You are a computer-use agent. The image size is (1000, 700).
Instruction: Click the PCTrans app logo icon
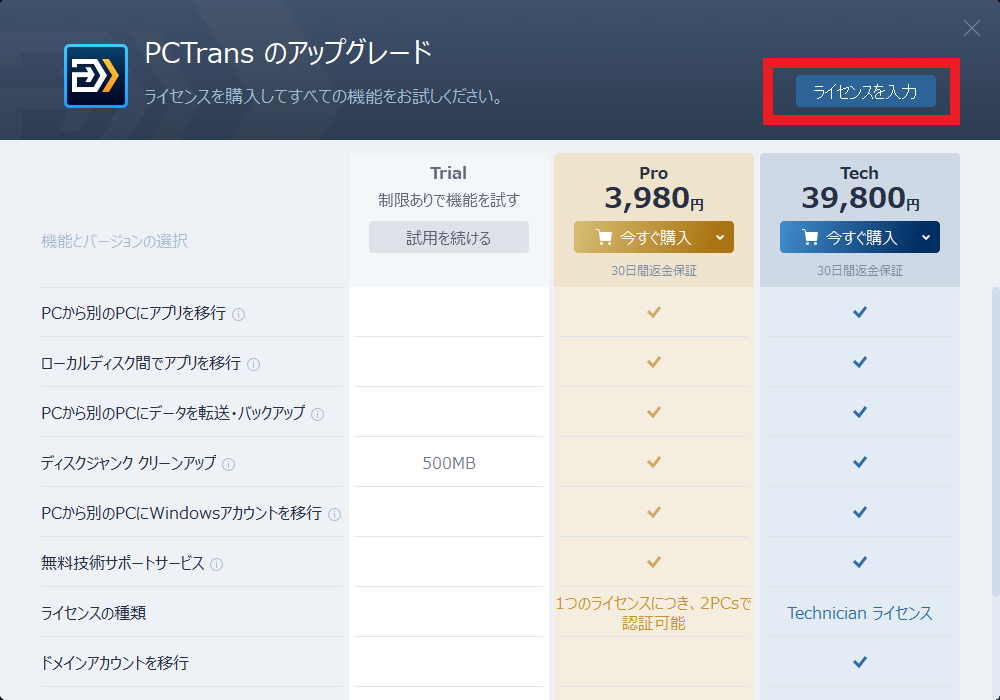(96, 76)
